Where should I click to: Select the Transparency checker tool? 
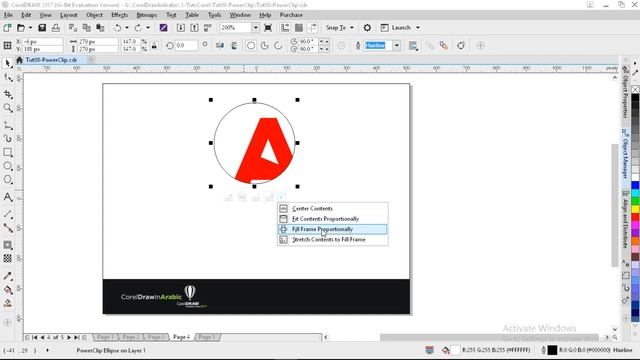(7, 258)
